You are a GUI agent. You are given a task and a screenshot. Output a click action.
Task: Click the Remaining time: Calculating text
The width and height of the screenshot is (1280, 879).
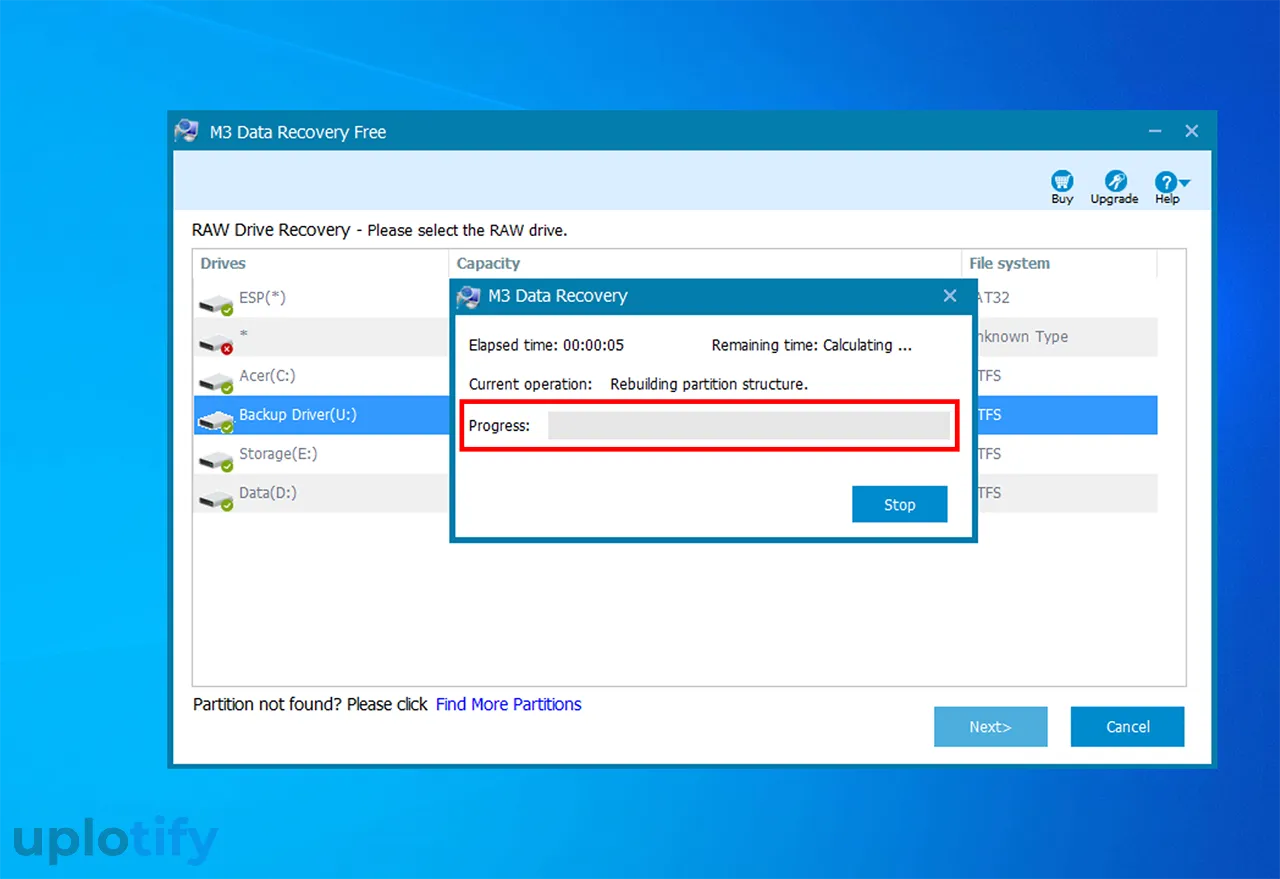pyautogui.click(x=811, y=345)
